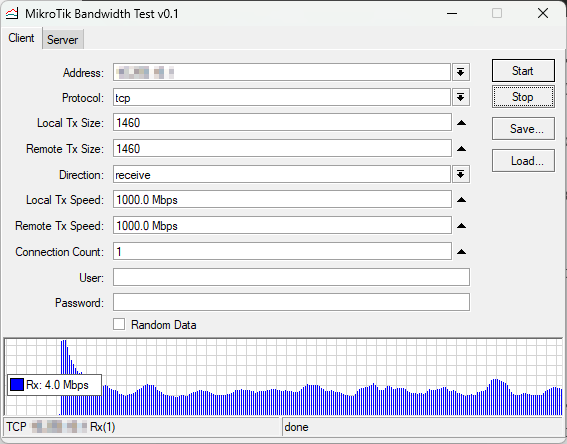
Task: Select the Client tab
Action: point(21,38)
